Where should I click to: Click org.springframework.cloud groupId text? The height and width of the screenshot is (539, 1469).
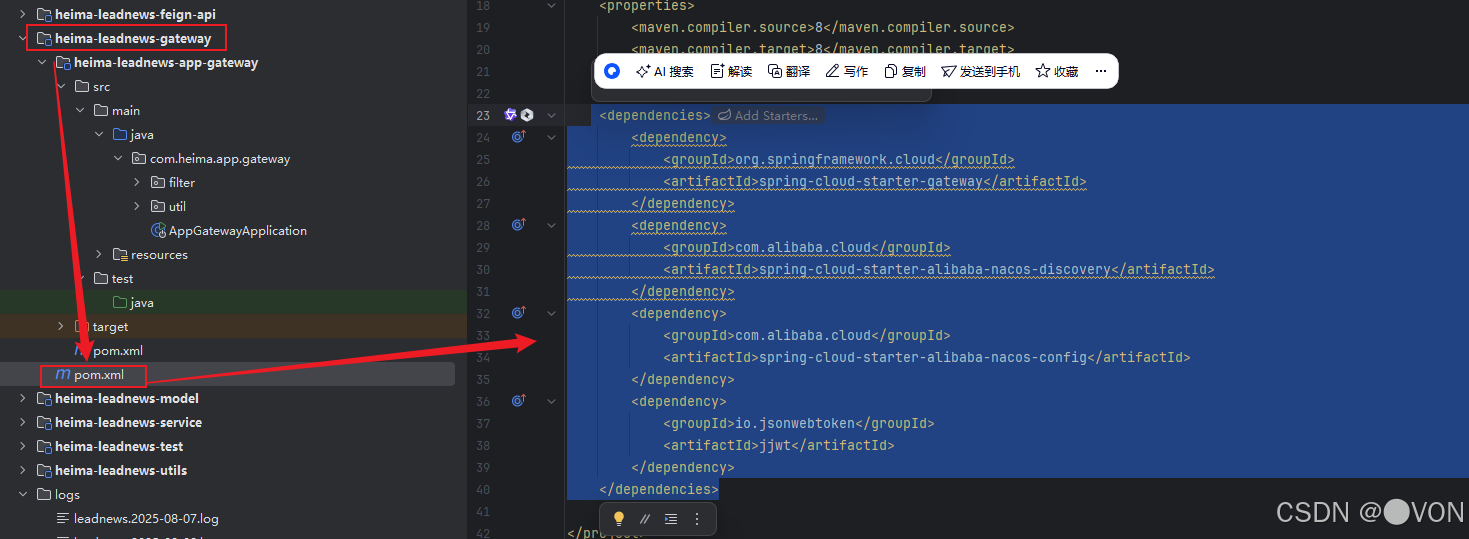pos(835,160)
